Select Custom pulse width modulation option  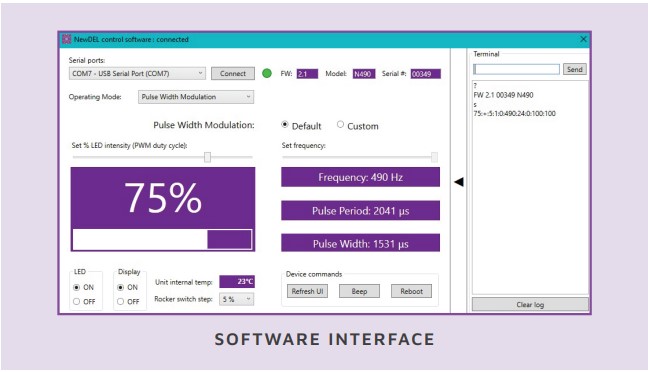tap(340, 124)
